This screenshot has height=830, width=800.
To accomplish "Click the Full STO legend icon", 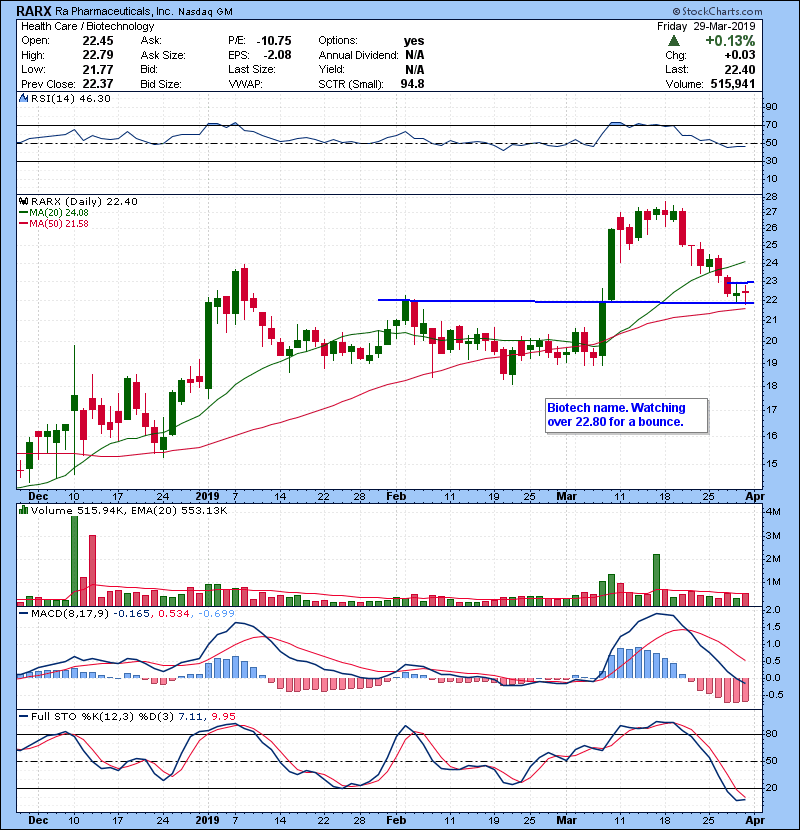I will pos(23,714).
